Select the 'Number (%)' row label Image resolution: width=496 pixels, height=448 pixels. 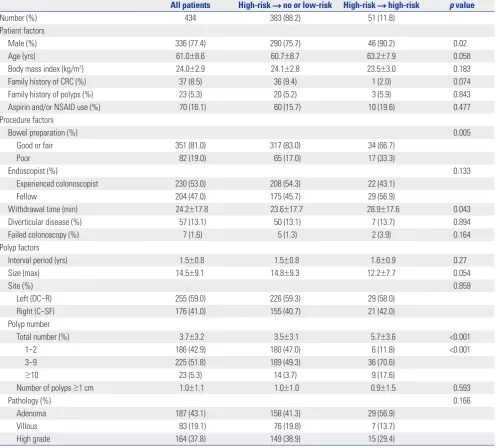coord(18,18)
